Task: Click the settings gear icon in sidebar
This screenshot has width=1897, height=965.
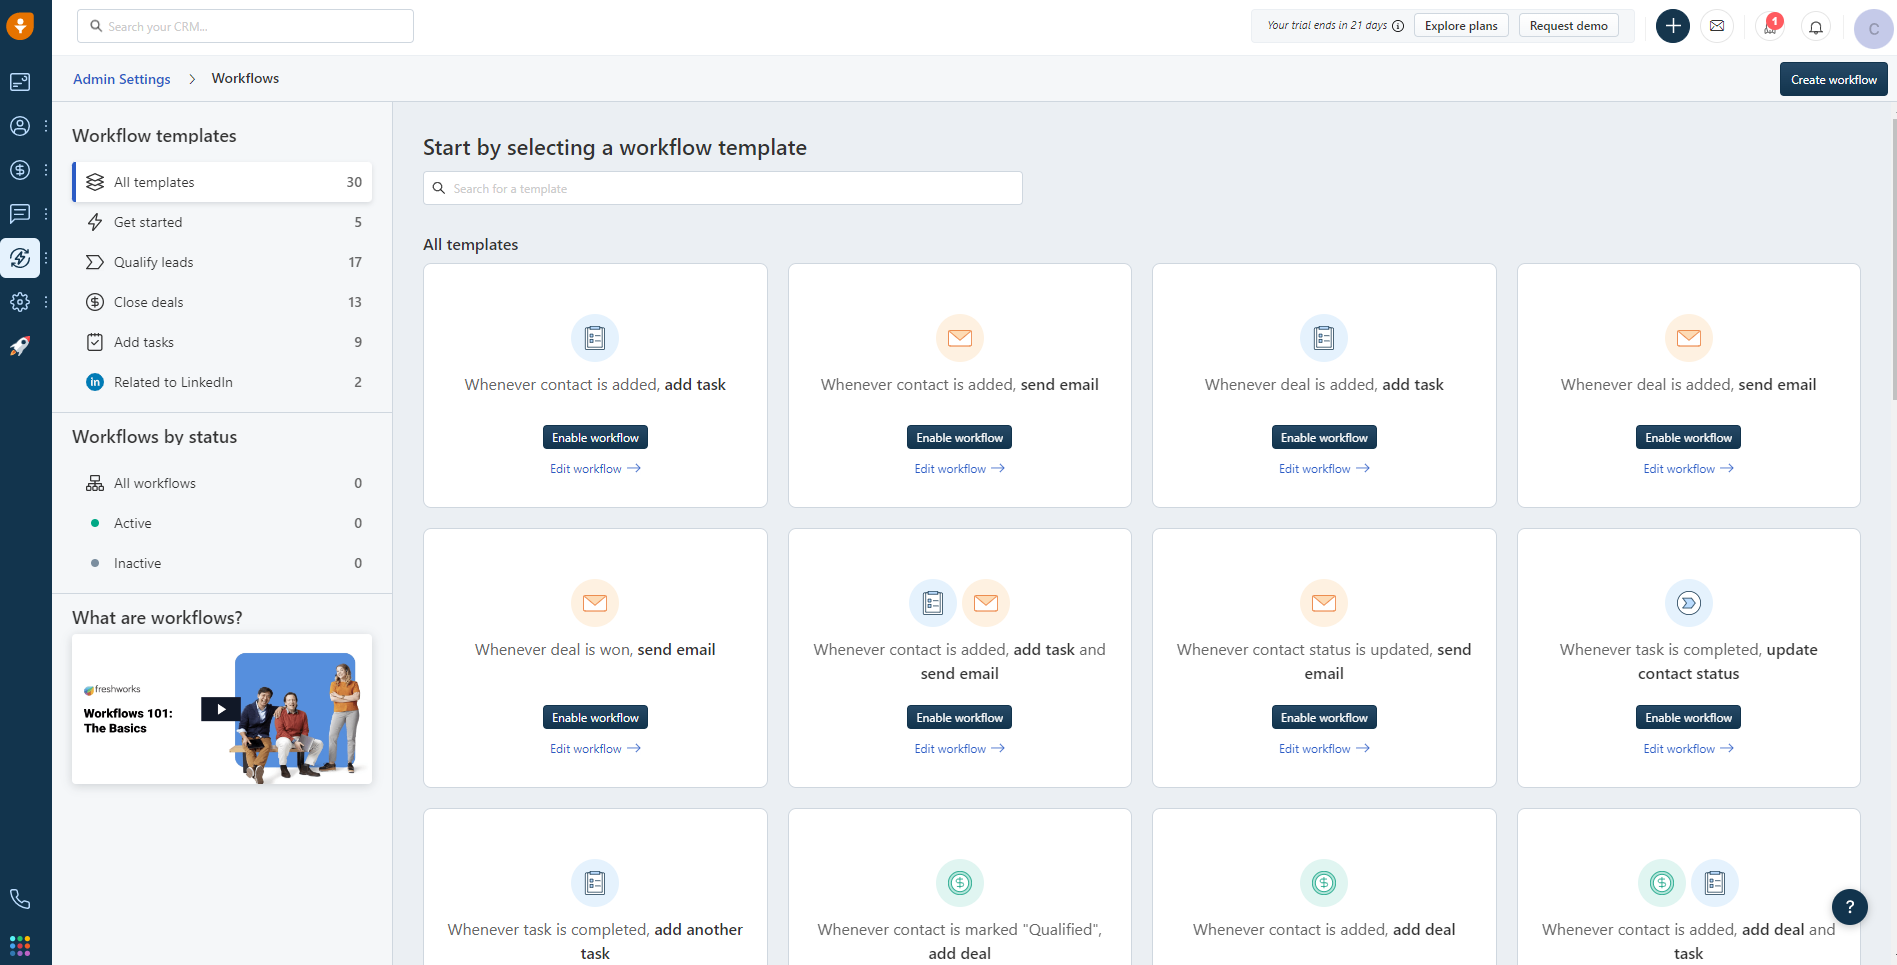Action: (20, 302)
